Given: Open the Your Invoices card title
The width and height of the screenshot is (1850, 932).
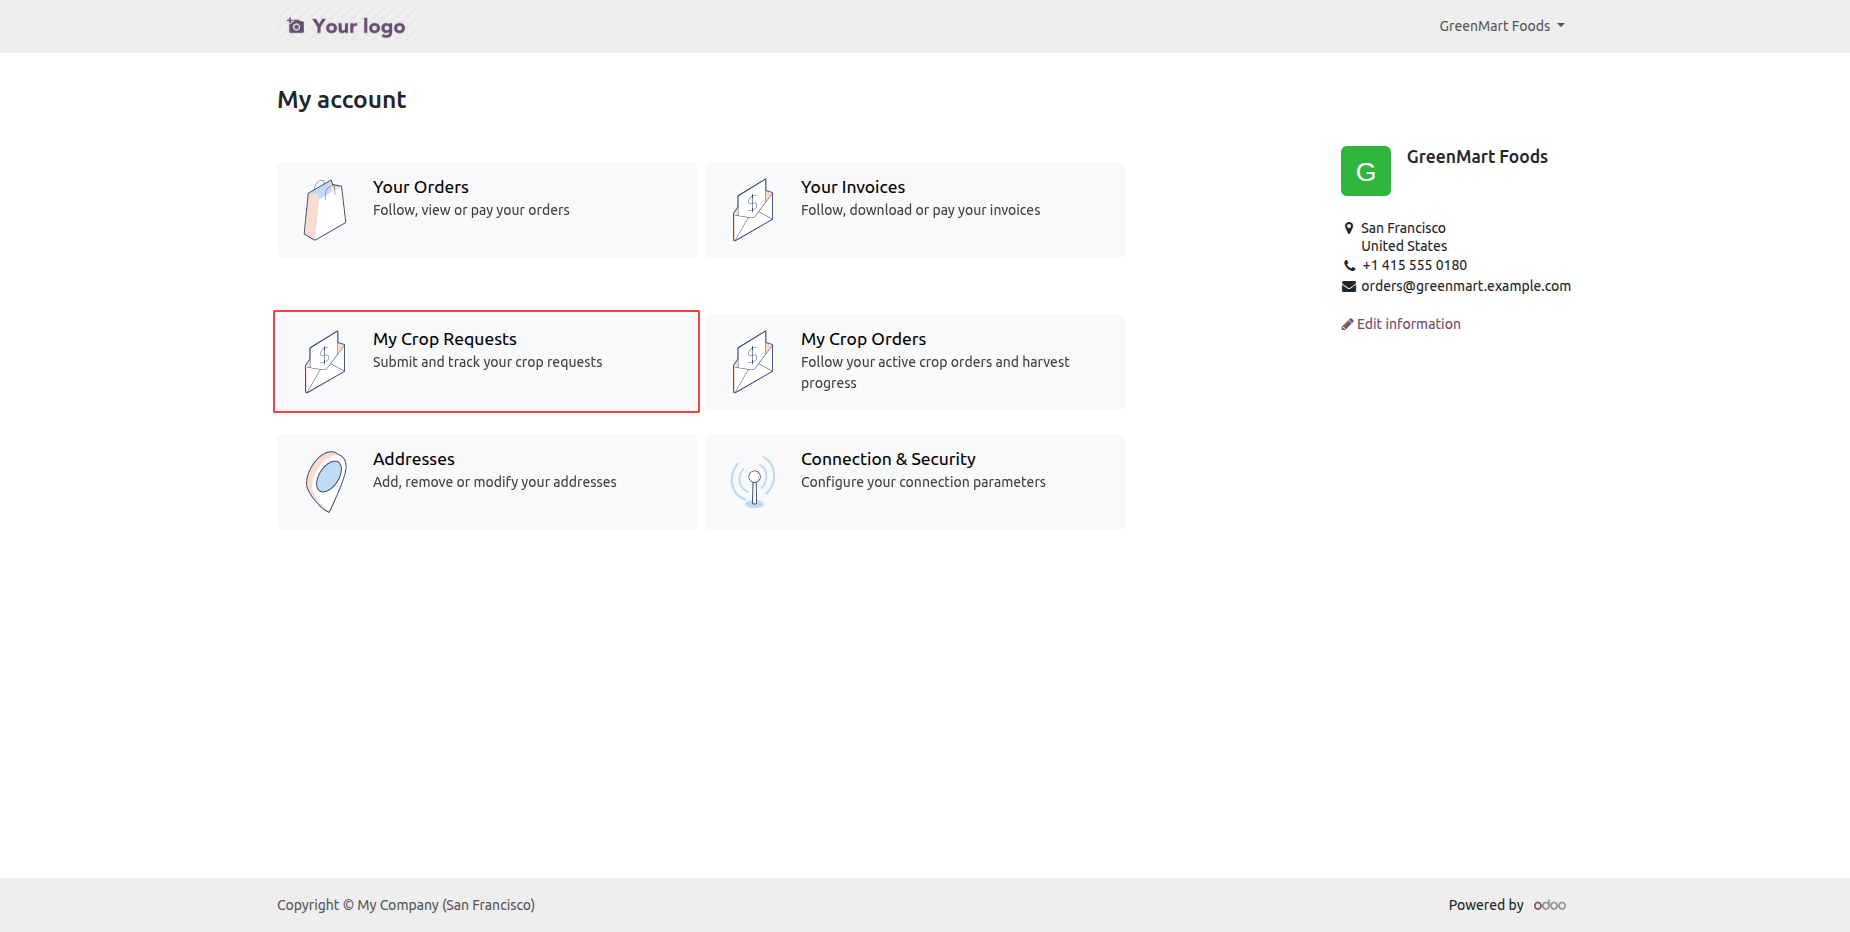Looking at the screenshot, I should coord(853,187).
